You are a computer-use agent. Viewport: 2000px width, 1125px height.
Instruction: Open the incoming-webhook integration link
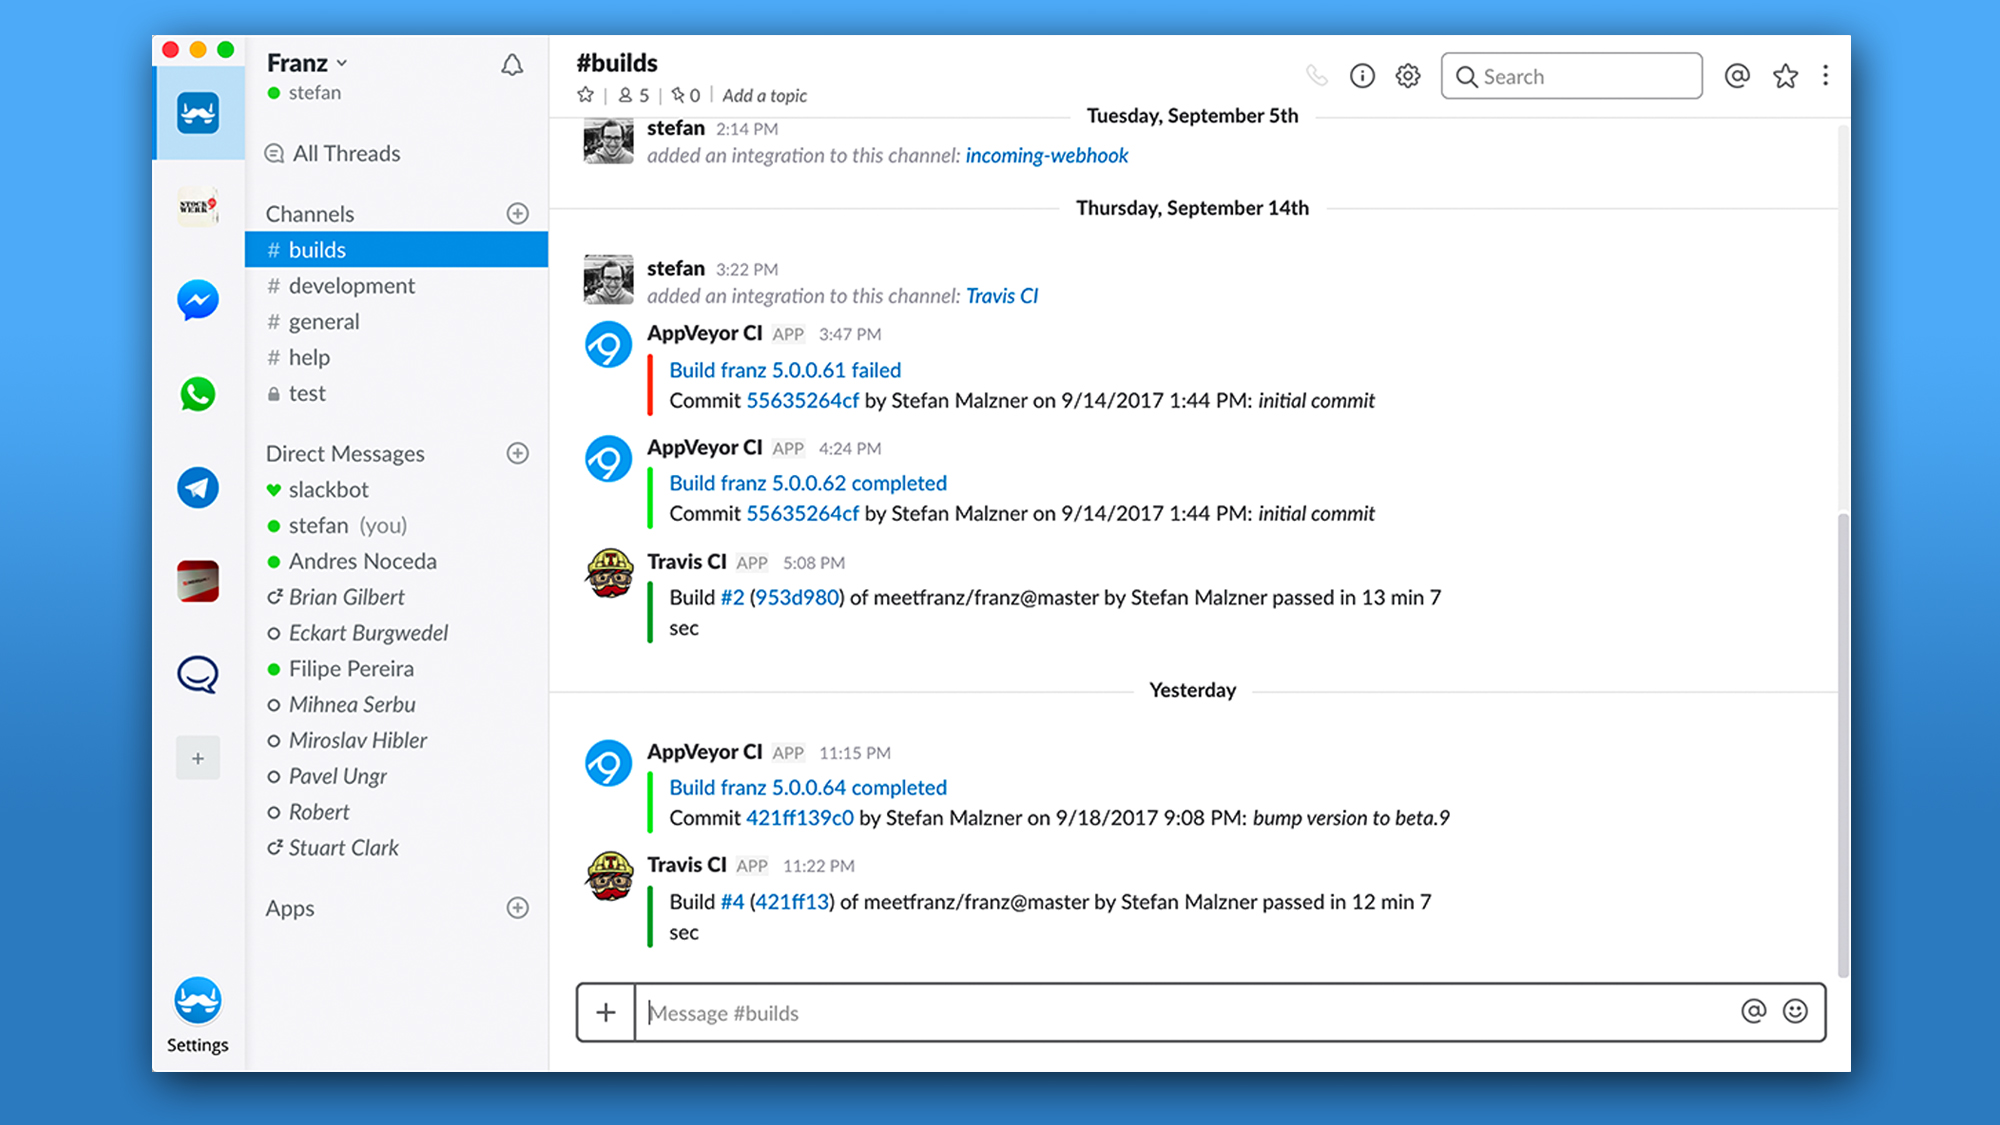point(1047,156)
